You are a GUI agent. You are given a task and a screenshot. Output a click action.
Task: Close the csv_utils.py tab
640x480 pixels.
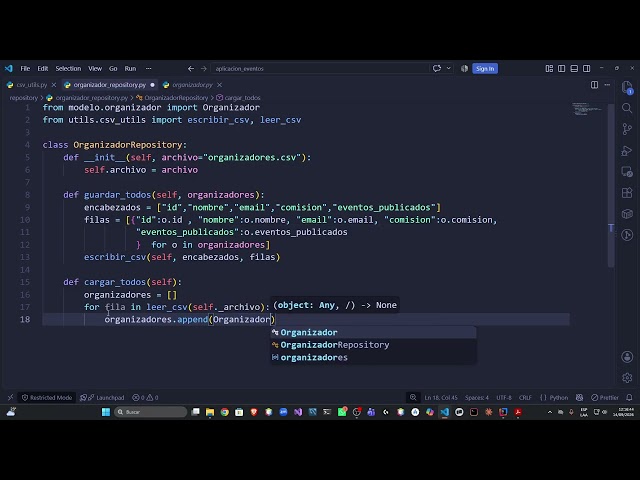coord(53,85)
